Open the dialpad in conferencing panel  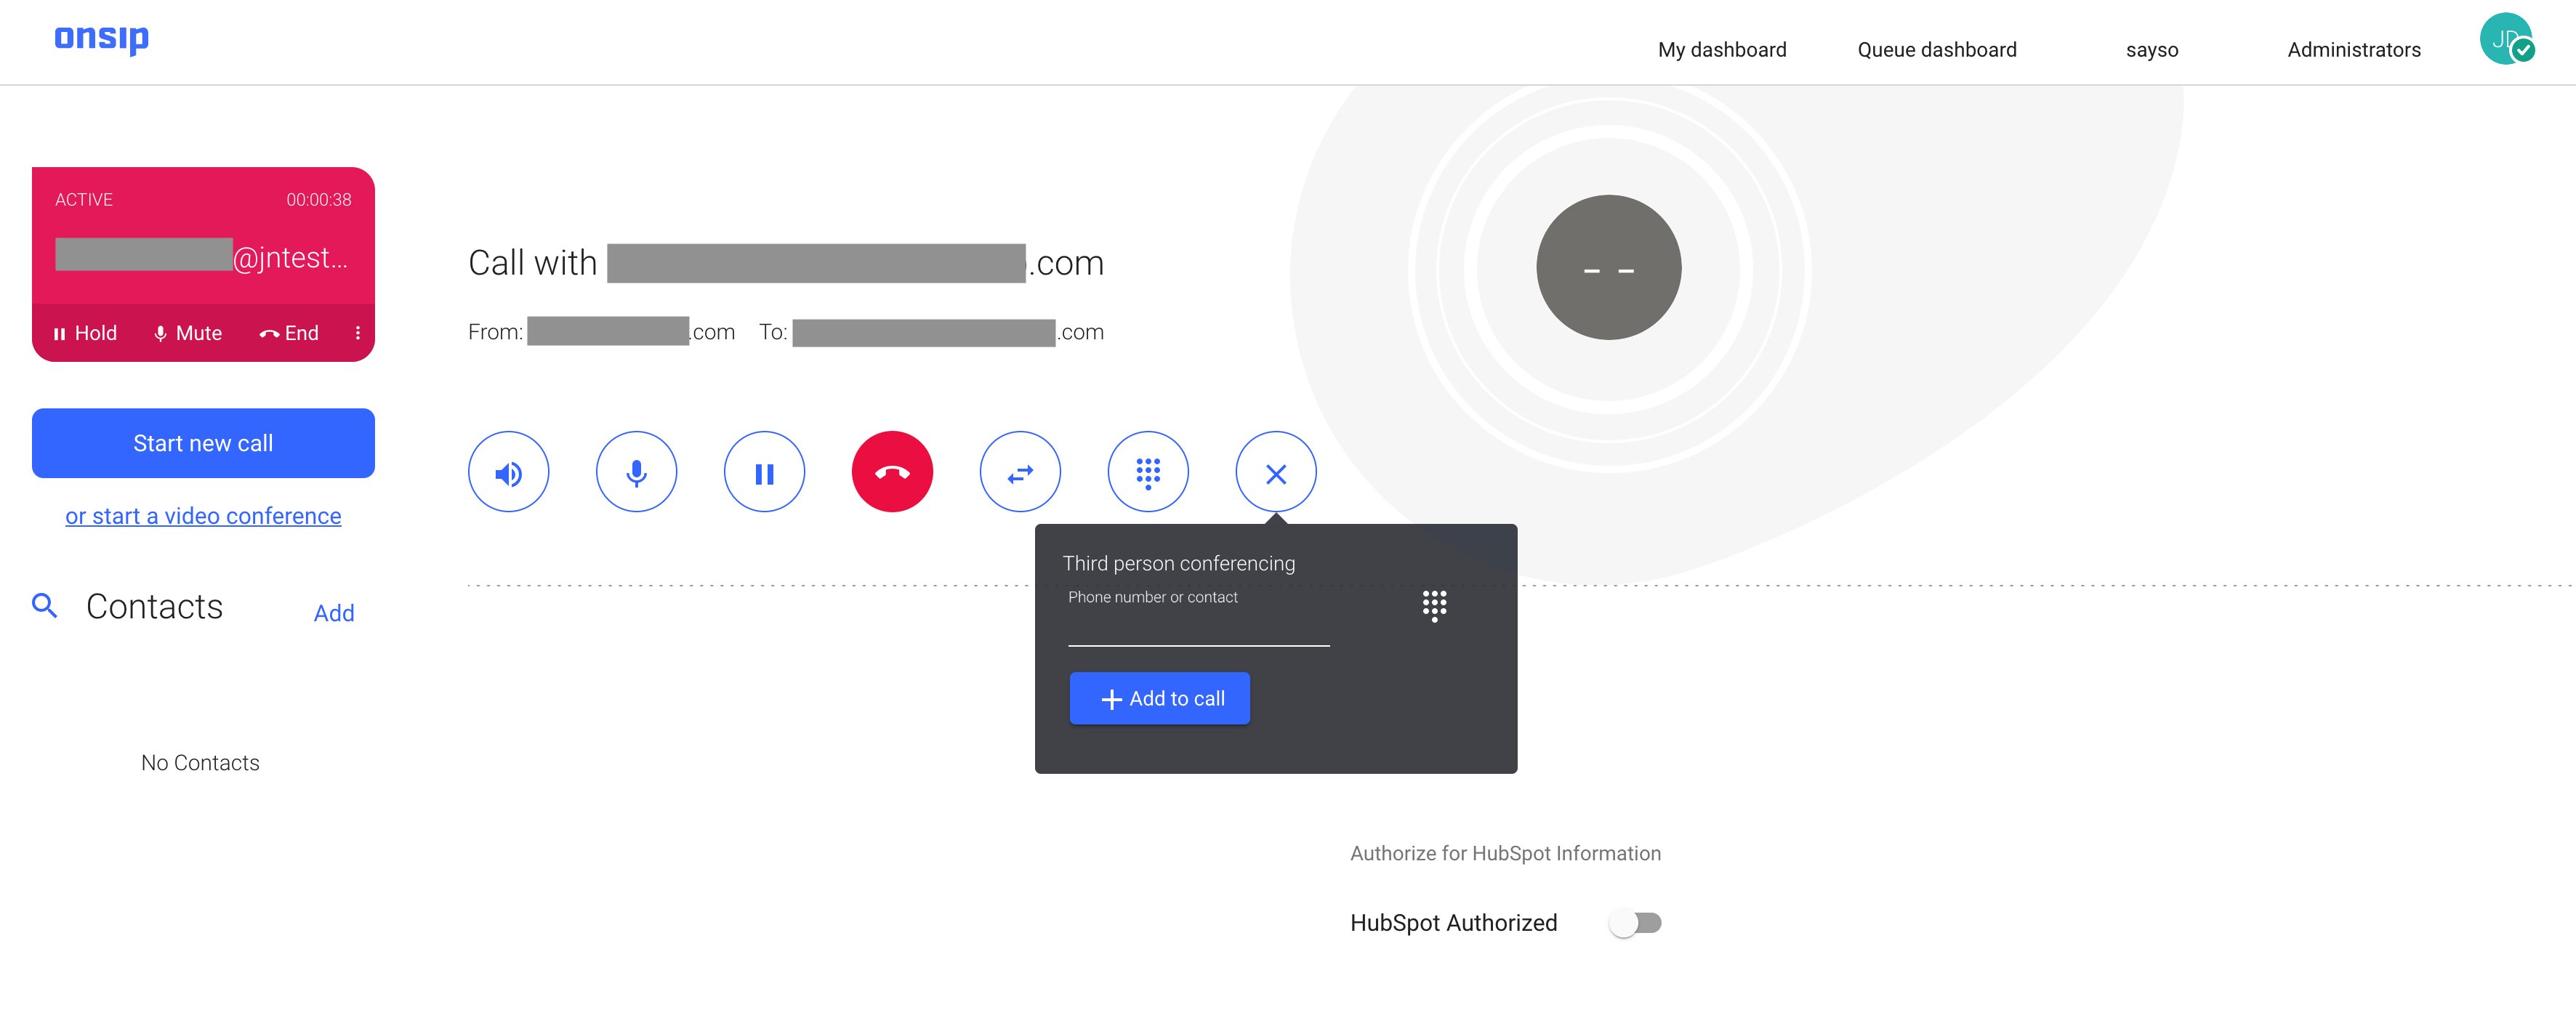coord(1434,606)
